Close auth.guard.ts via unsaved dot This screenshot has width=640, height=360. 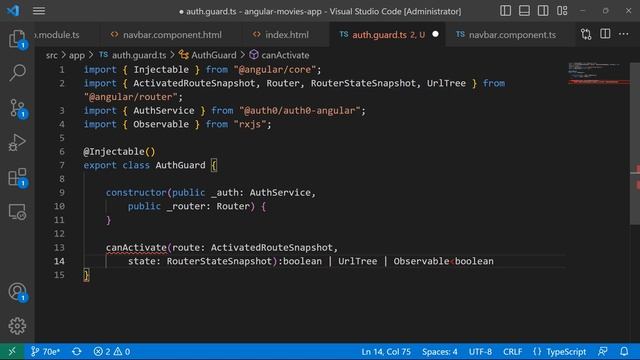click(x=436, y=34)
